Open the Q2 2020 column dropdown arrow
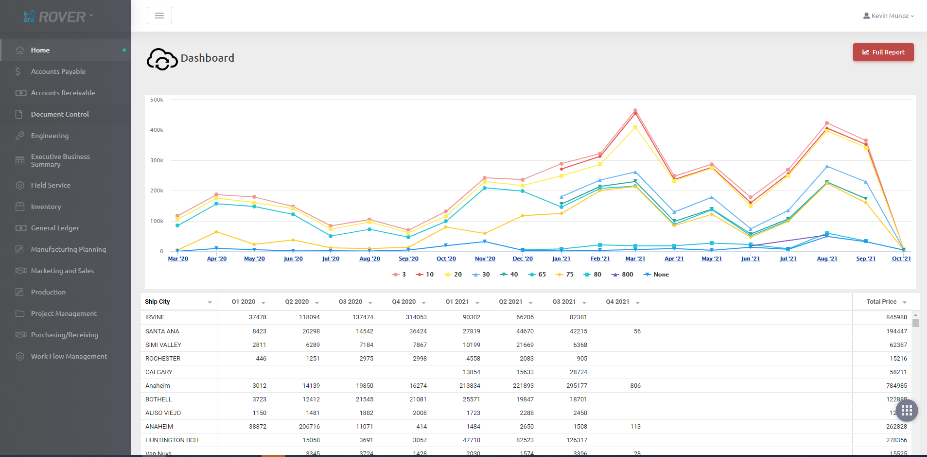The height and width of the screenshot is (457, 927). 317,303
